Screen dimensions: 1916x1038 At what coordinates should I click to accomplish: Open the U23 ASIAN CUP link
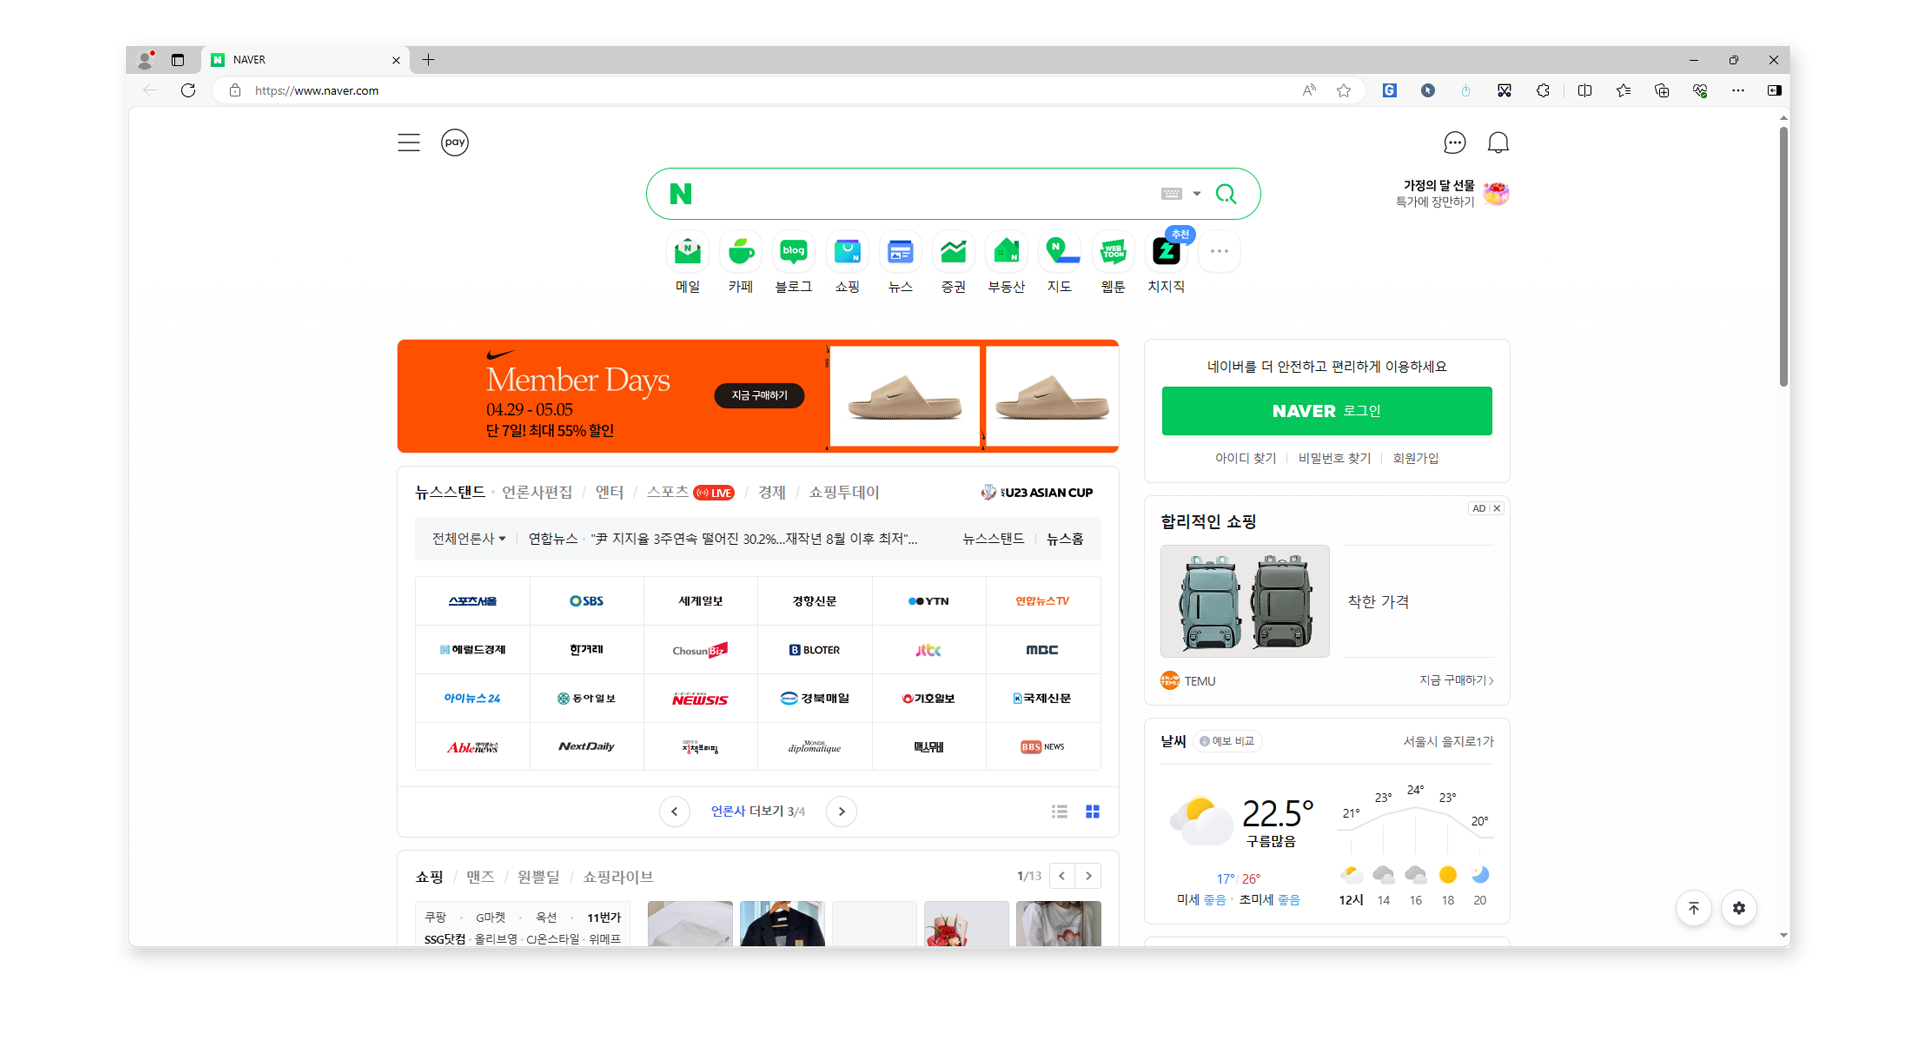point(1036,492)
